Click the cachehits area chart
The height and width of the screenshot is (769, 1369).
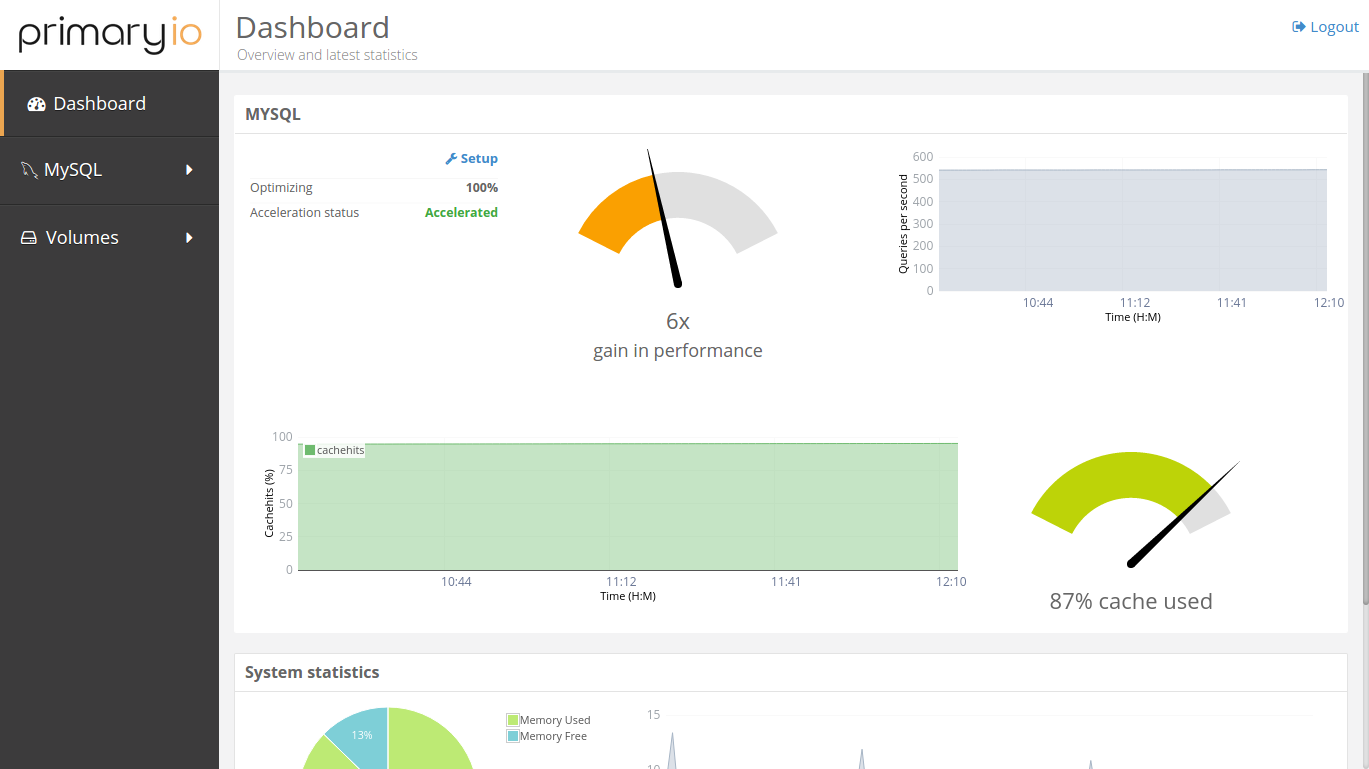(628, 506)
